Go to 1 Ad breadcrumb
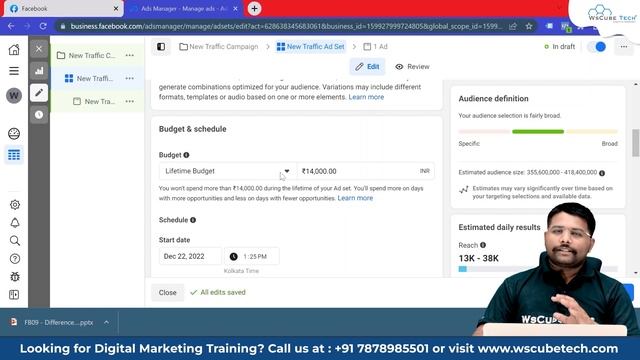The height and width of the screenshot is (360, 640). 376,47
